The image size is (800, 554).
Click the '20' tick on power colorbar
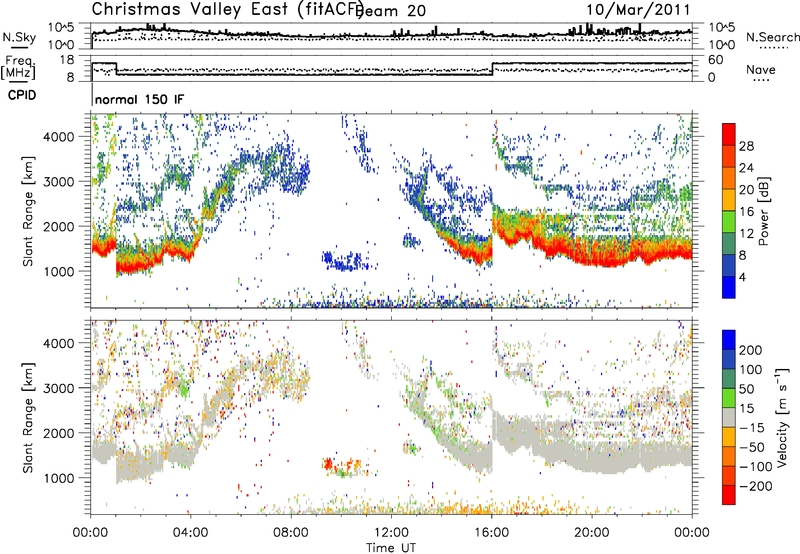(x=746, y=190)
